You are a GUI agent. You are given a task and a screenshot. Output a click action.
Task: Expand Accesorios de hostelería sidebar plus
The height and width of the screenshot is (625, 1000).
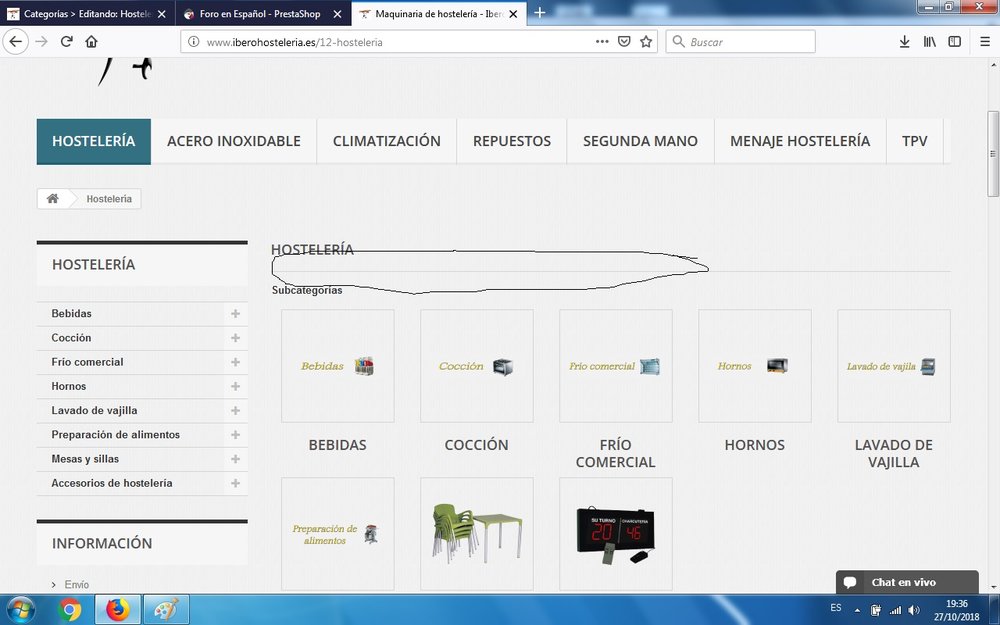click(235, 483)
